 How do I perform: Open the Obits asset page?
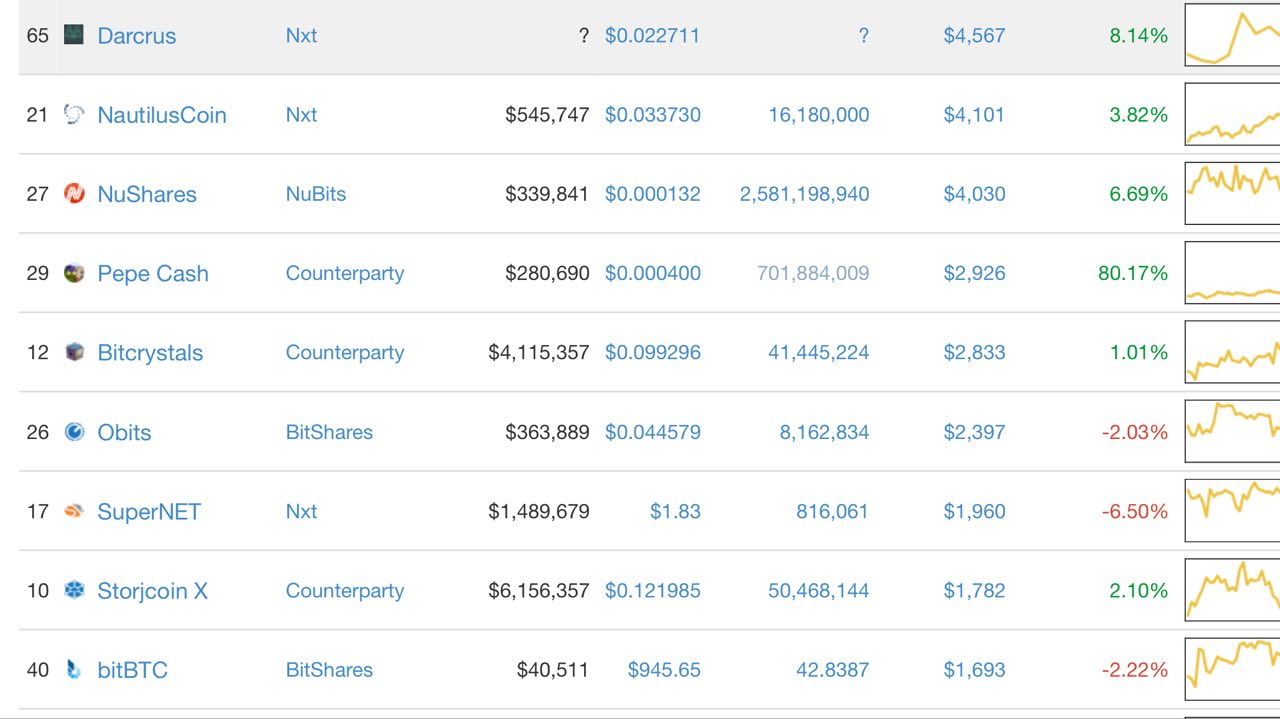[124, 432]
